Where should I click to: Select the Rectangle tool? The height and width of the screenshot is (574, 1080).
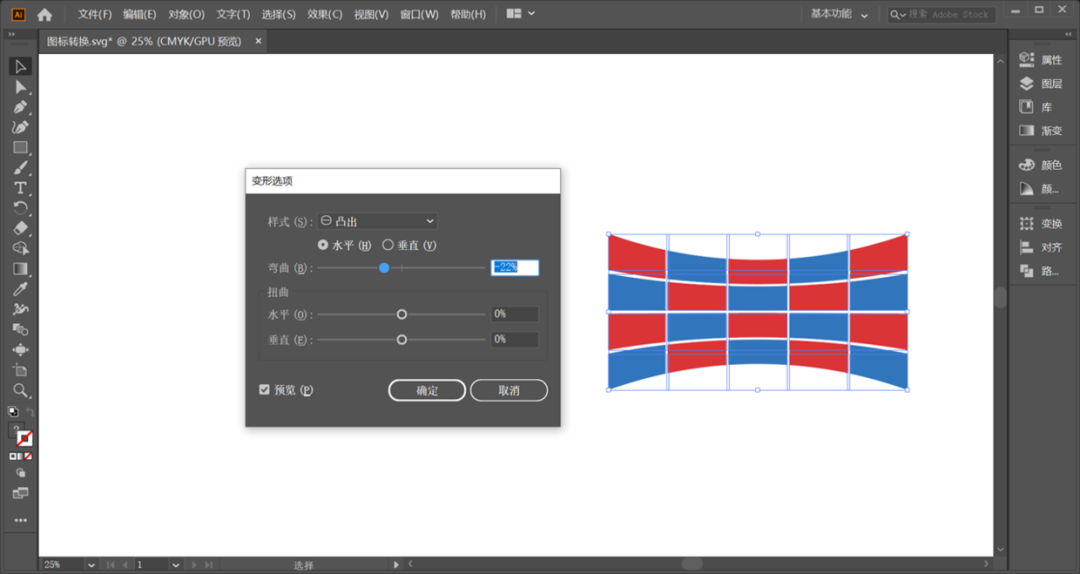pos(20,147)
